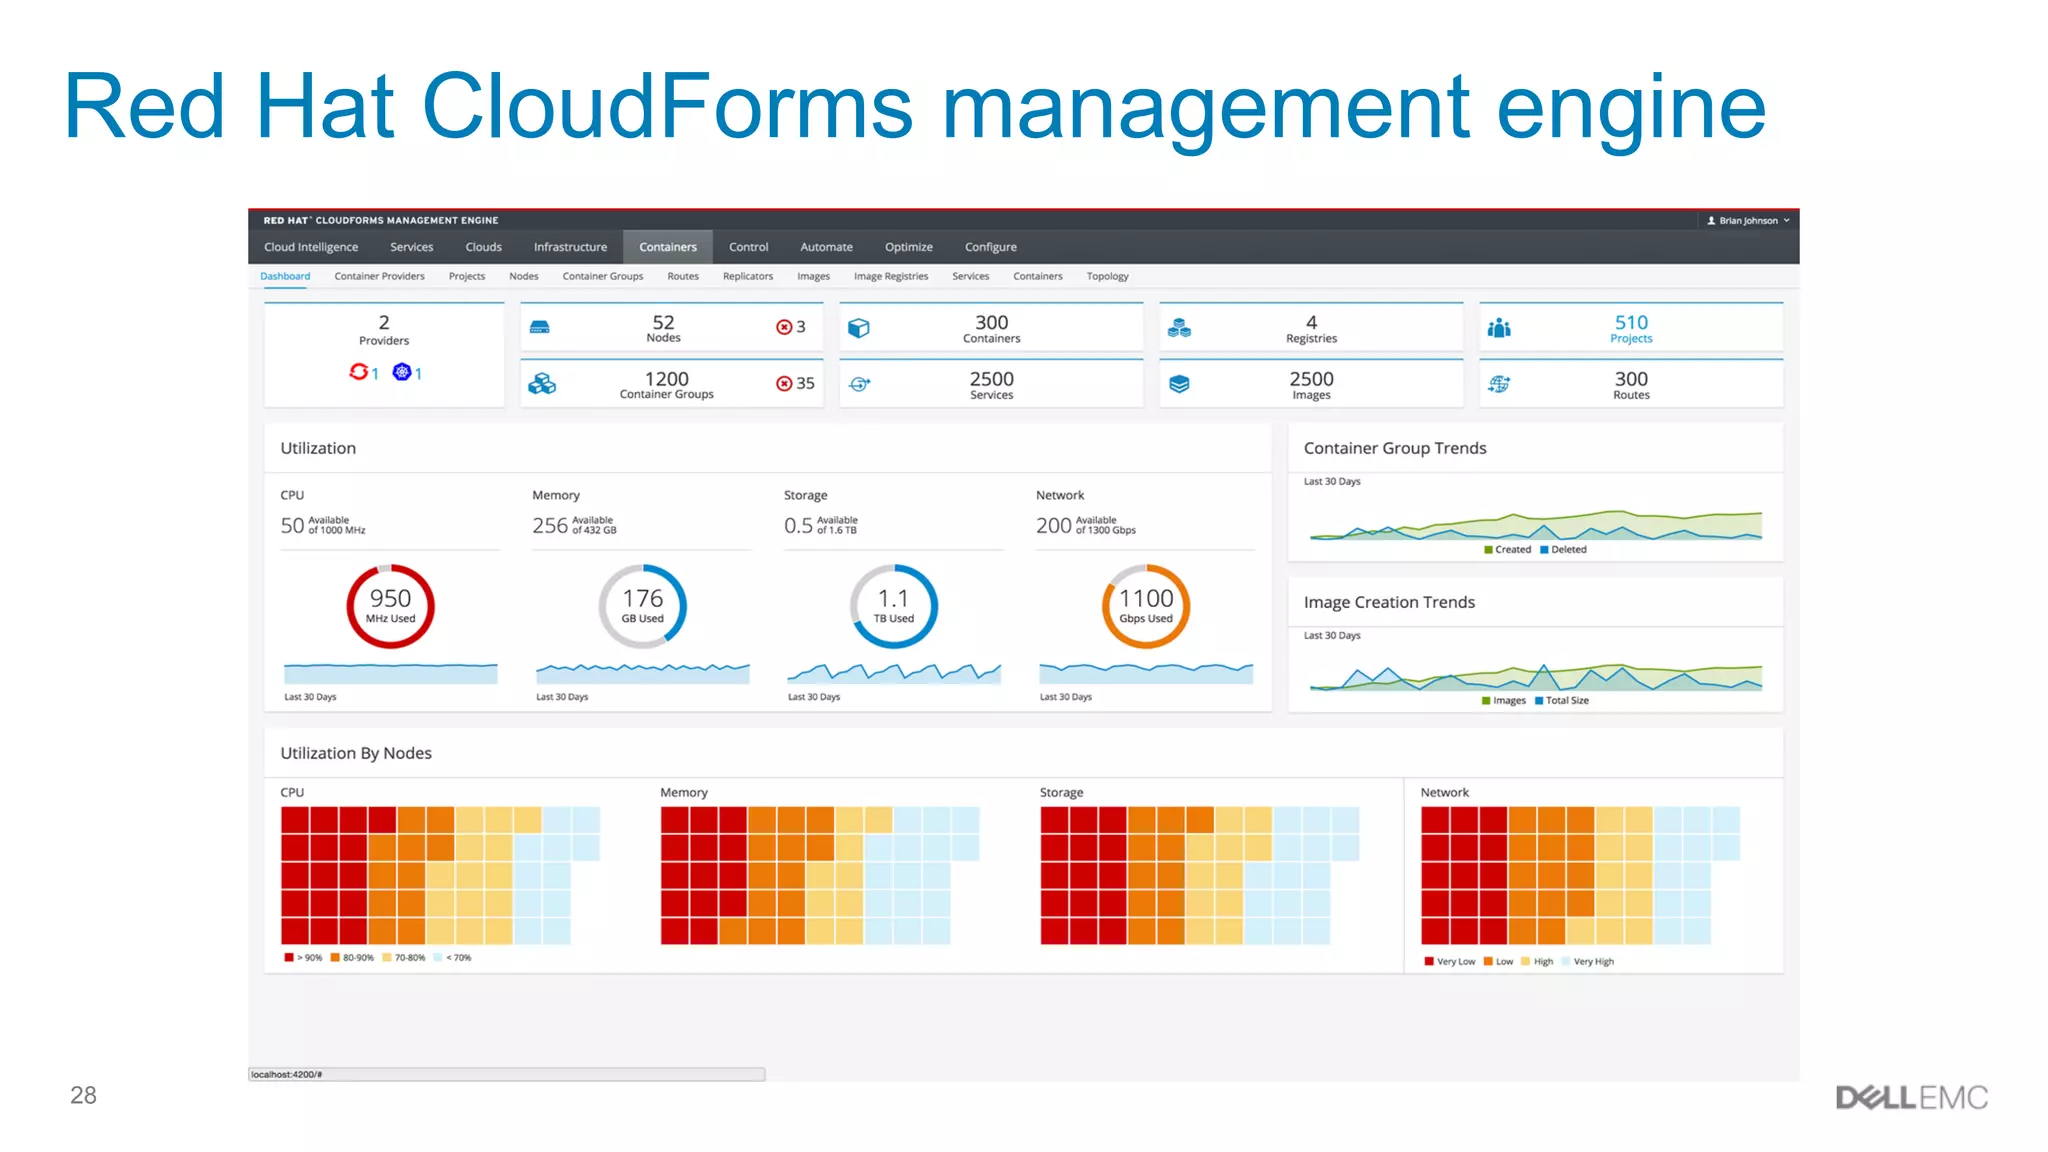Click the Very Low network legend swatch

coord(1429,962)
